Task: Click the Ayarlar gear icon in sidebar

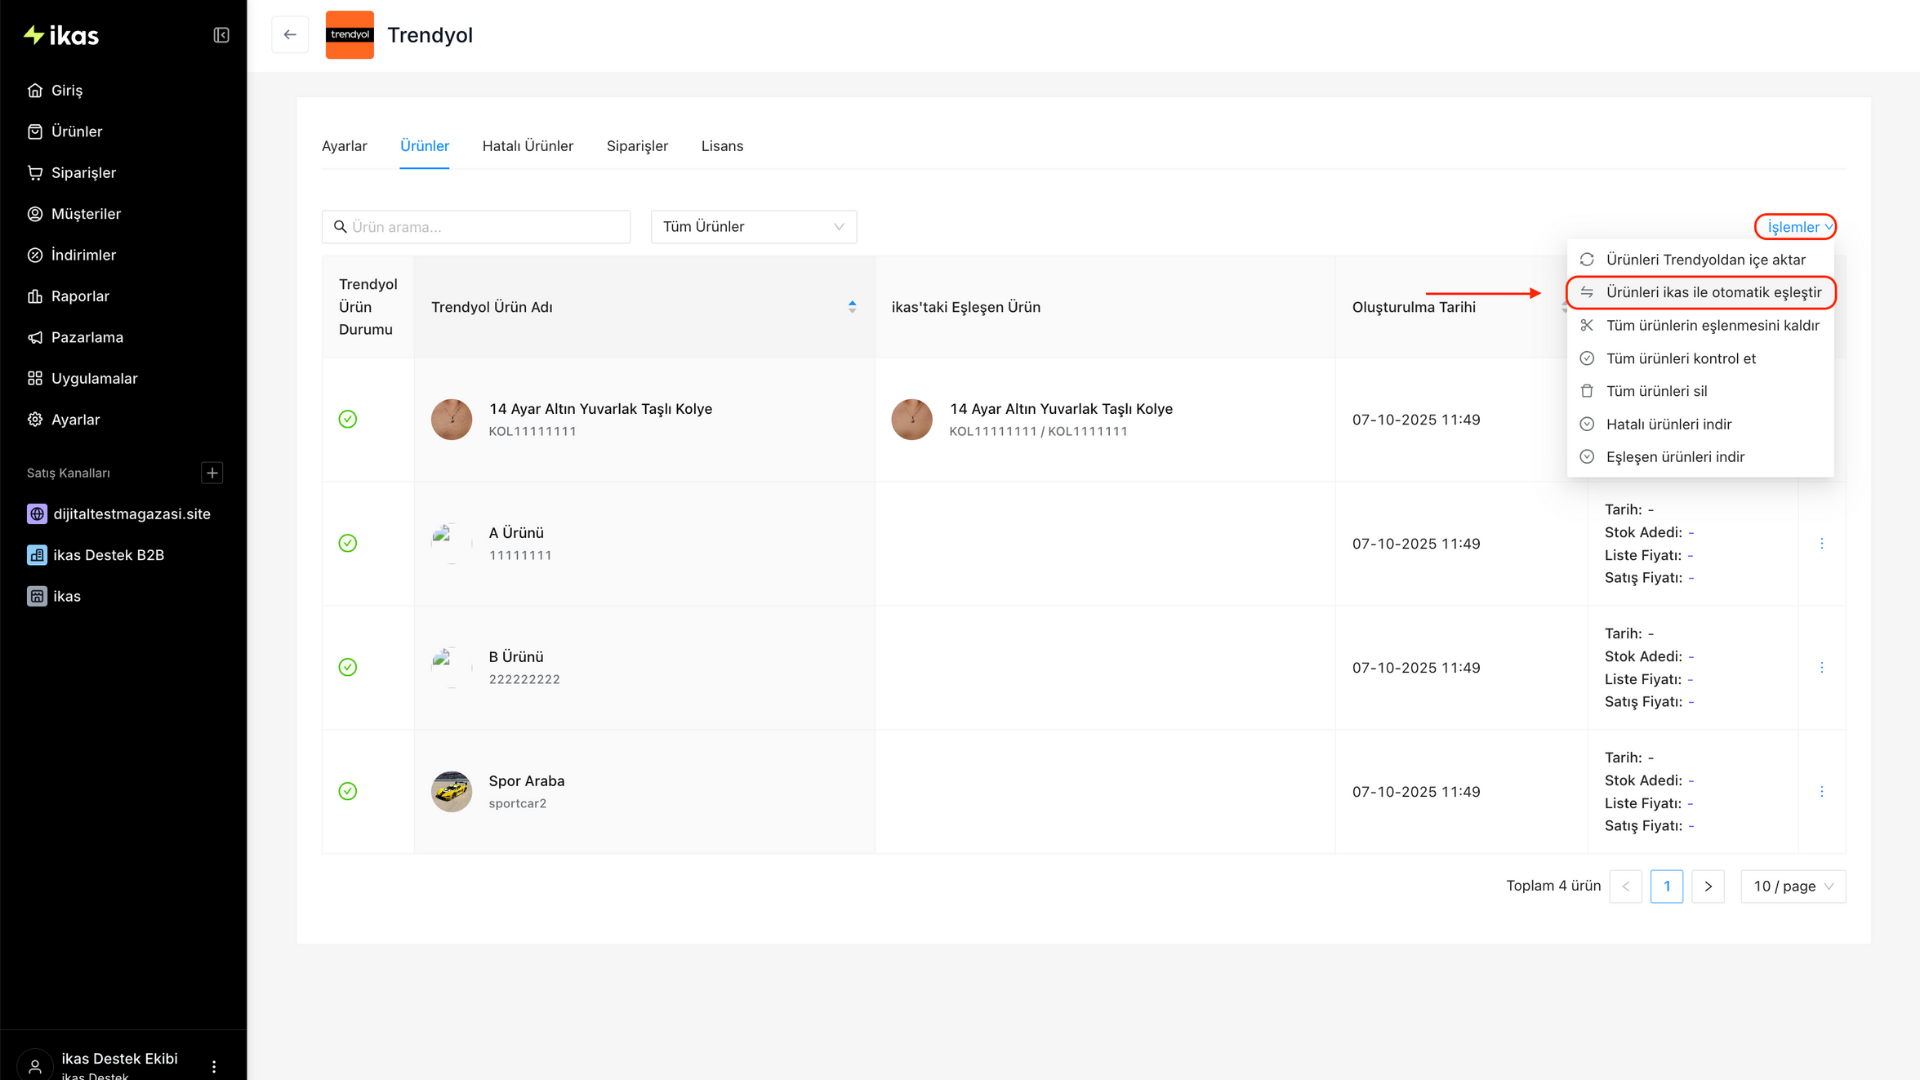Action: (x=35, y=420)
